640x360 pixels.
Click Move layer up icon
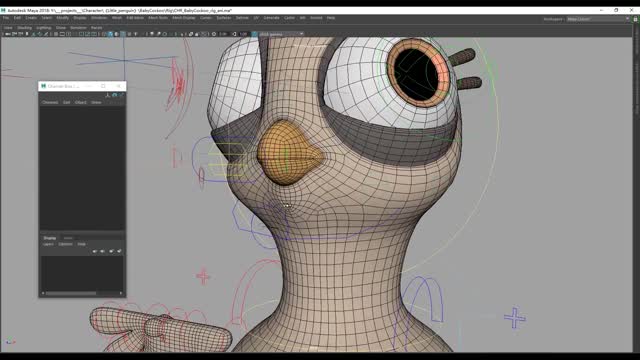click(95, 251)
